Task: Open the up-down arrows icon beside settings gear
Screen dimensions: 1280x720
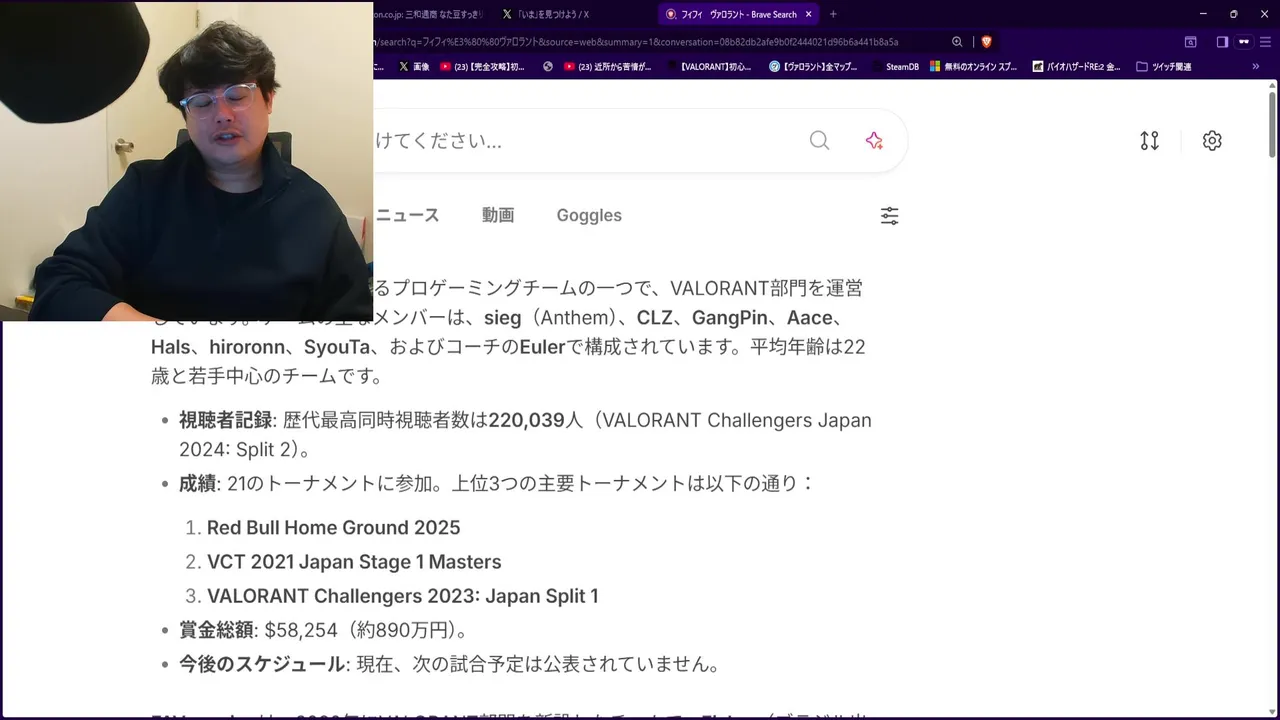Action: pos(1150,141)
